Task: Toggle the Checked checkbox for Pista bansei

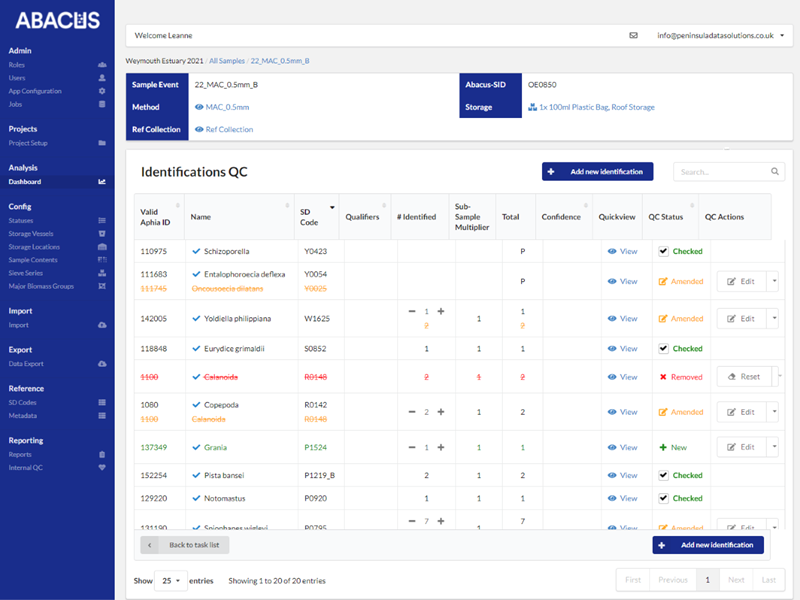Action: click(663, 476)
